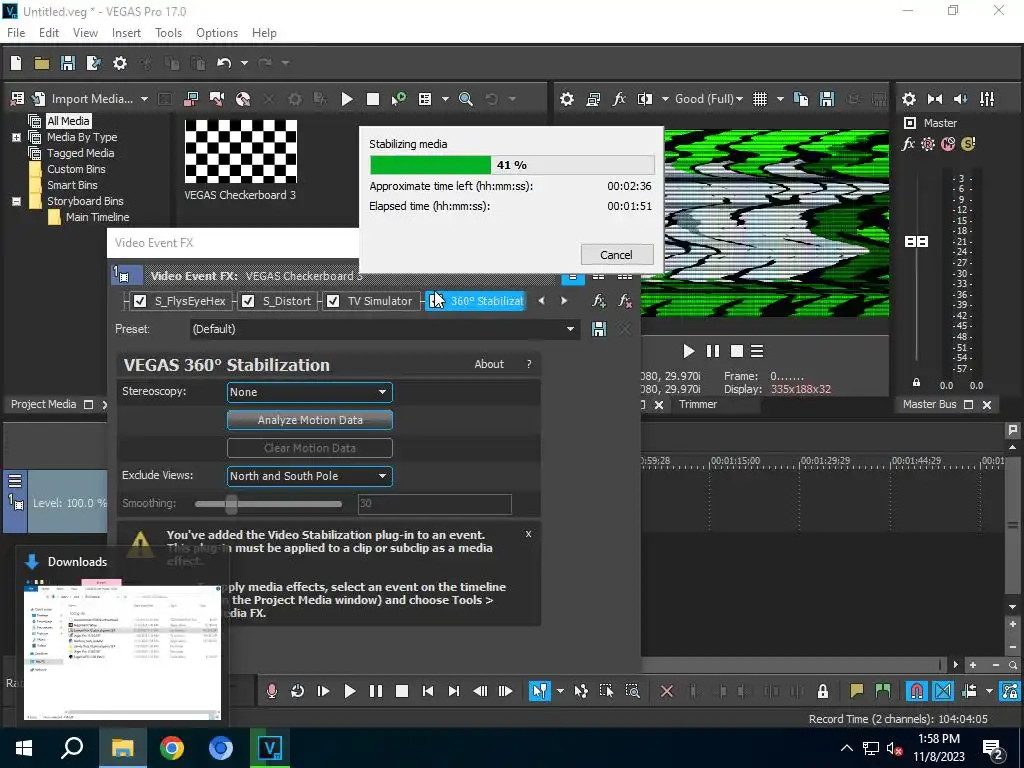
Task: Open the preview properties gear icon
Action: coord(567,99)
